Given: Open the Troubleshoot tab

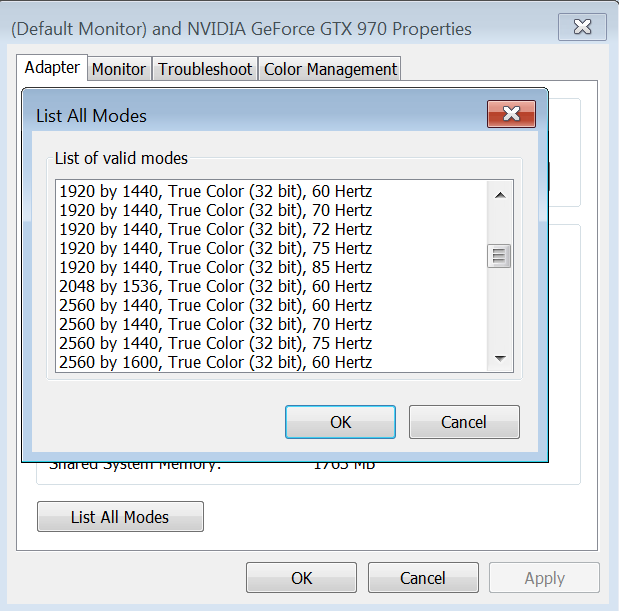Looking at the screenshot, I should (x=206, y=69).
